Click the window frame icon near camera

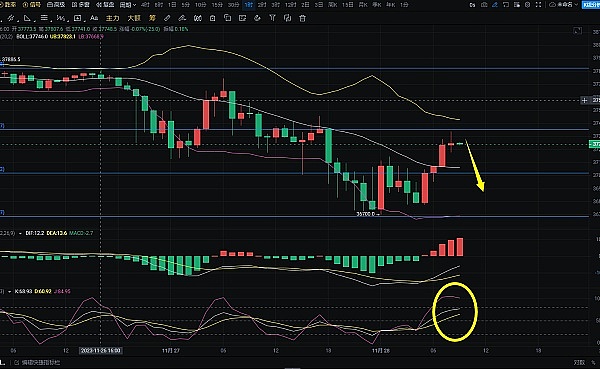506,5
